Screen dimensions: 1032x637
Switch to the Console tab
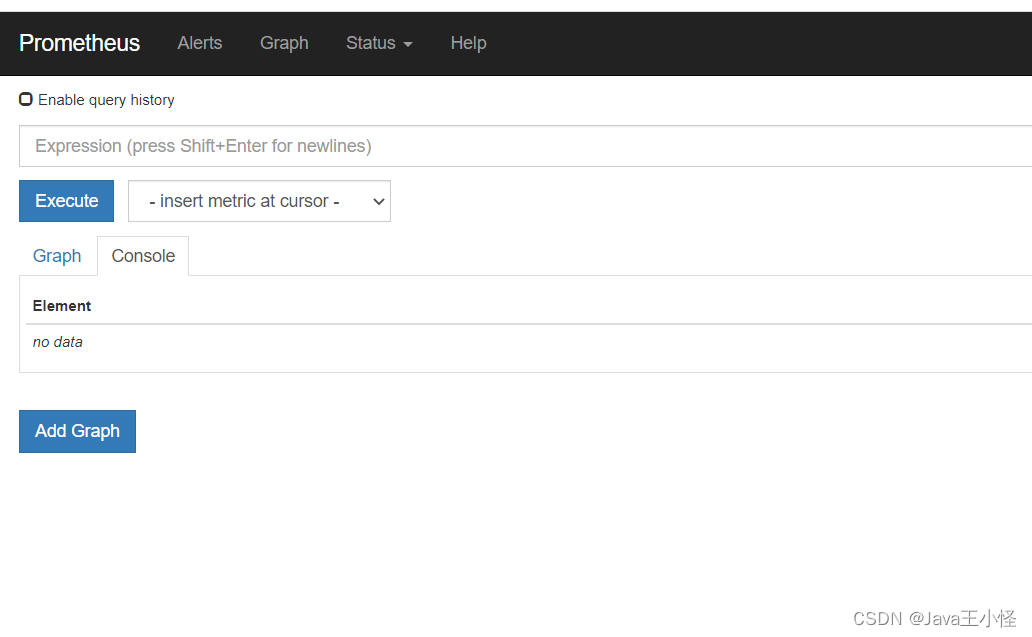[x=142, y=256]
